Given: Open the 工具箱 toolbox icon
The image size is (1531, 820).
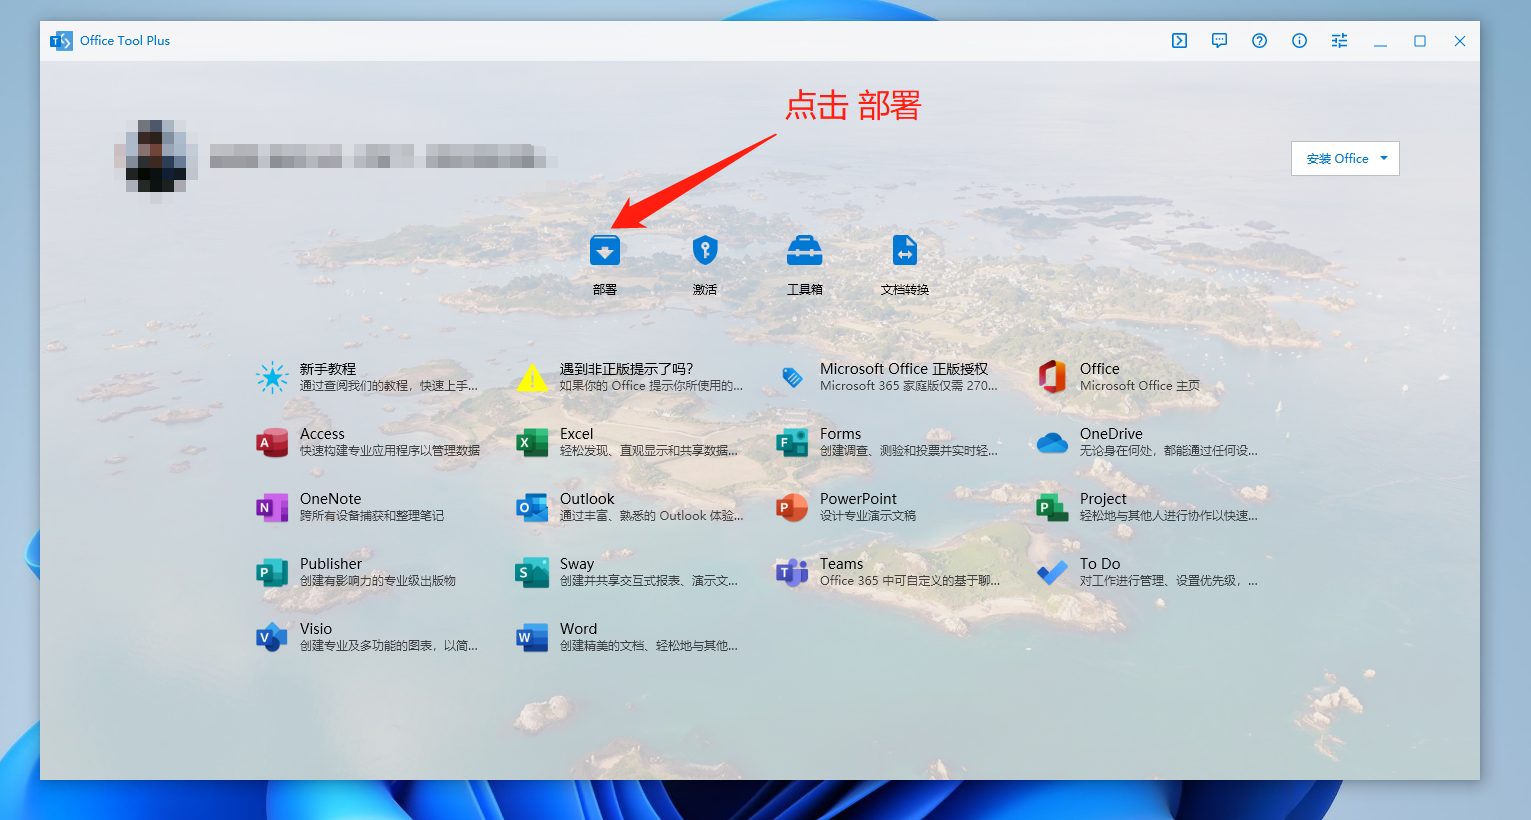Looking at the screenshot, I should coord(805,250).
